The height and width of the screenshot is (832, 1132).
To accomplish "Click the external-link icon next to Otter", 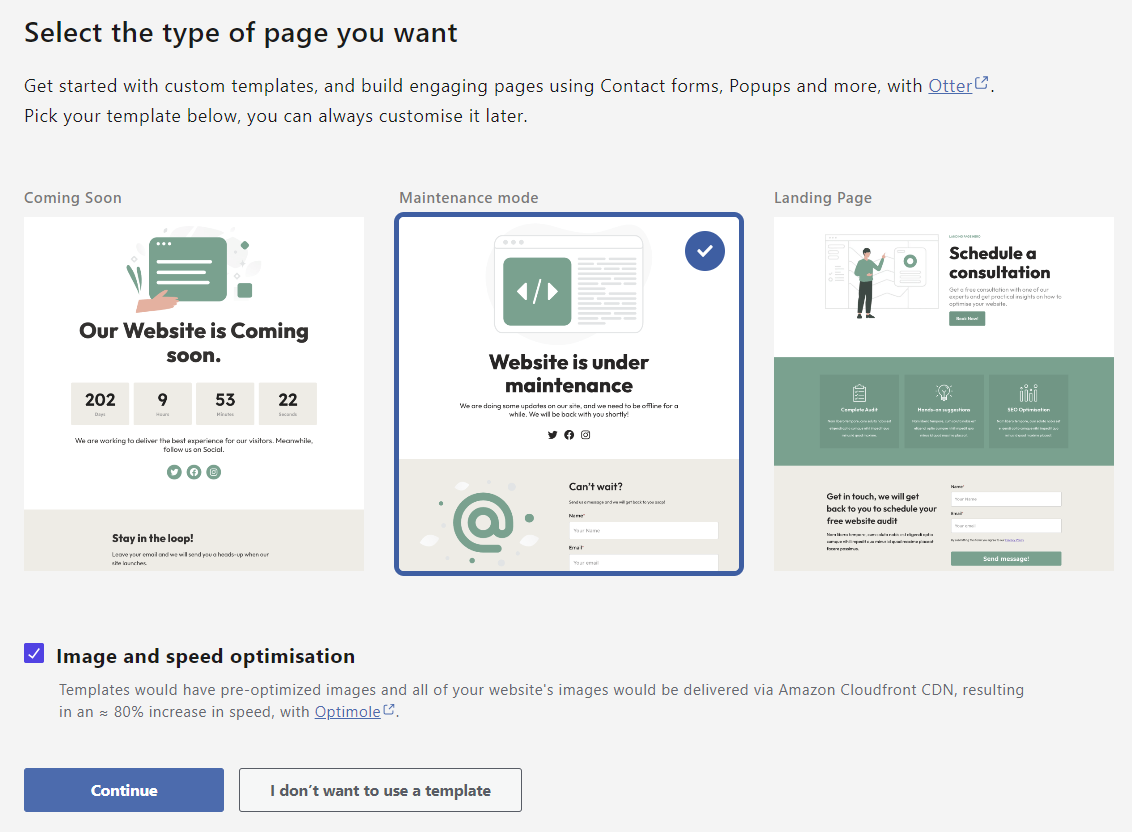I will click(980, 80).
